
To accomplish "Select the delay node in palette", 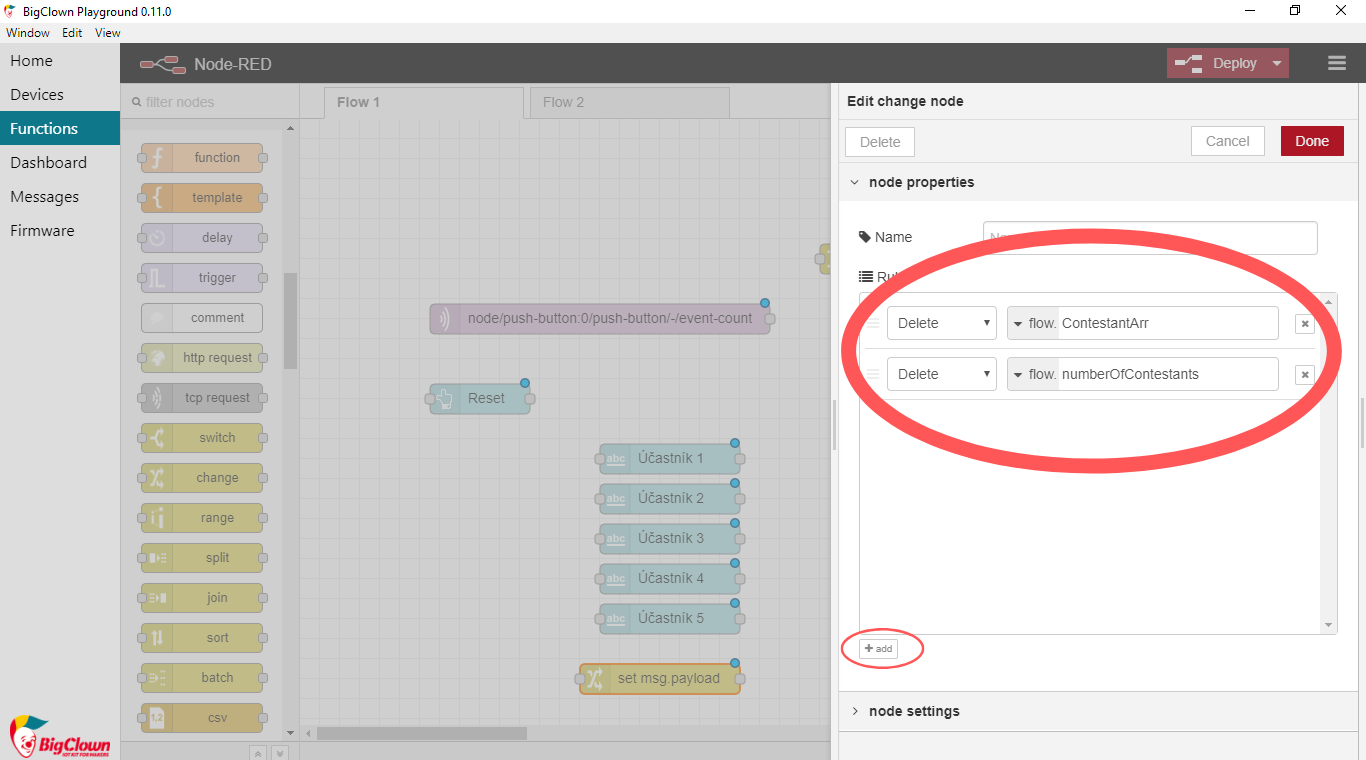I will 202,238.
